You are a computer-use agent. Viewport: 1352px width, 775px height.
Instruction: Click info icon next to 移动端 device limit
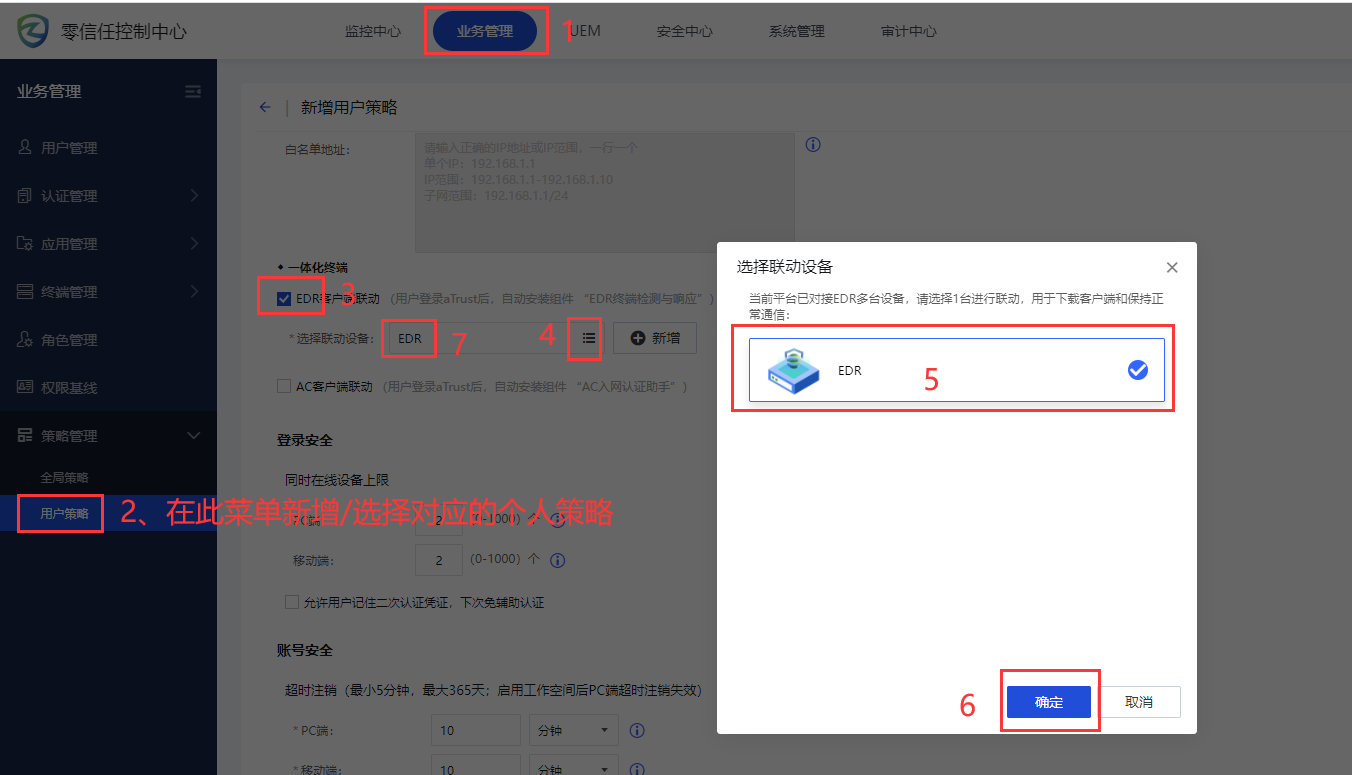[559, 560]
